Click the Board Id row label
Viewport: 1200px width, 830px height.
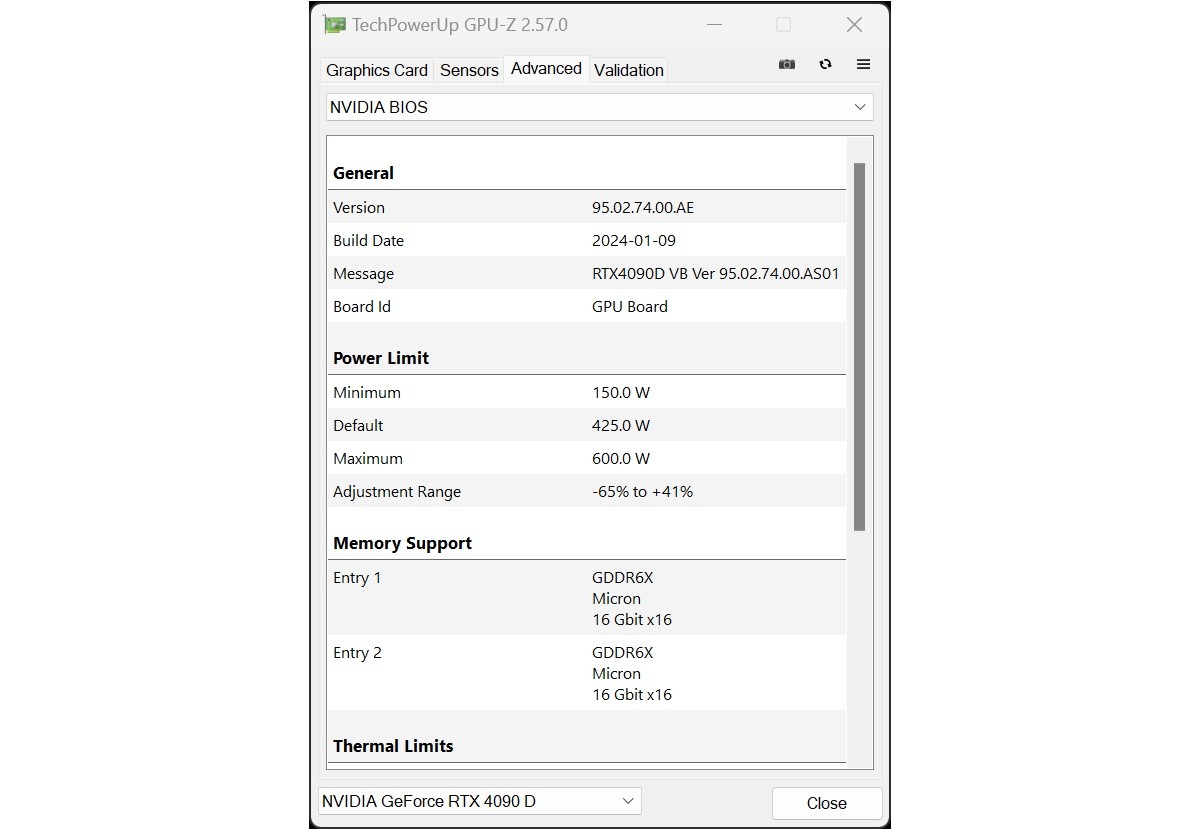coord(362,307)
